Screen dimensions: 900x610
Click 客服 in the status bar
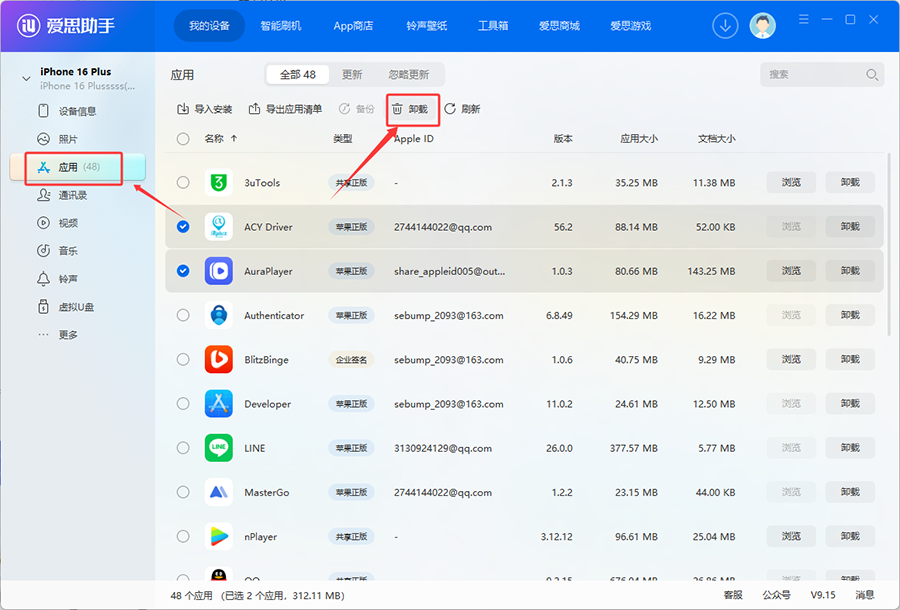(733, 595)
